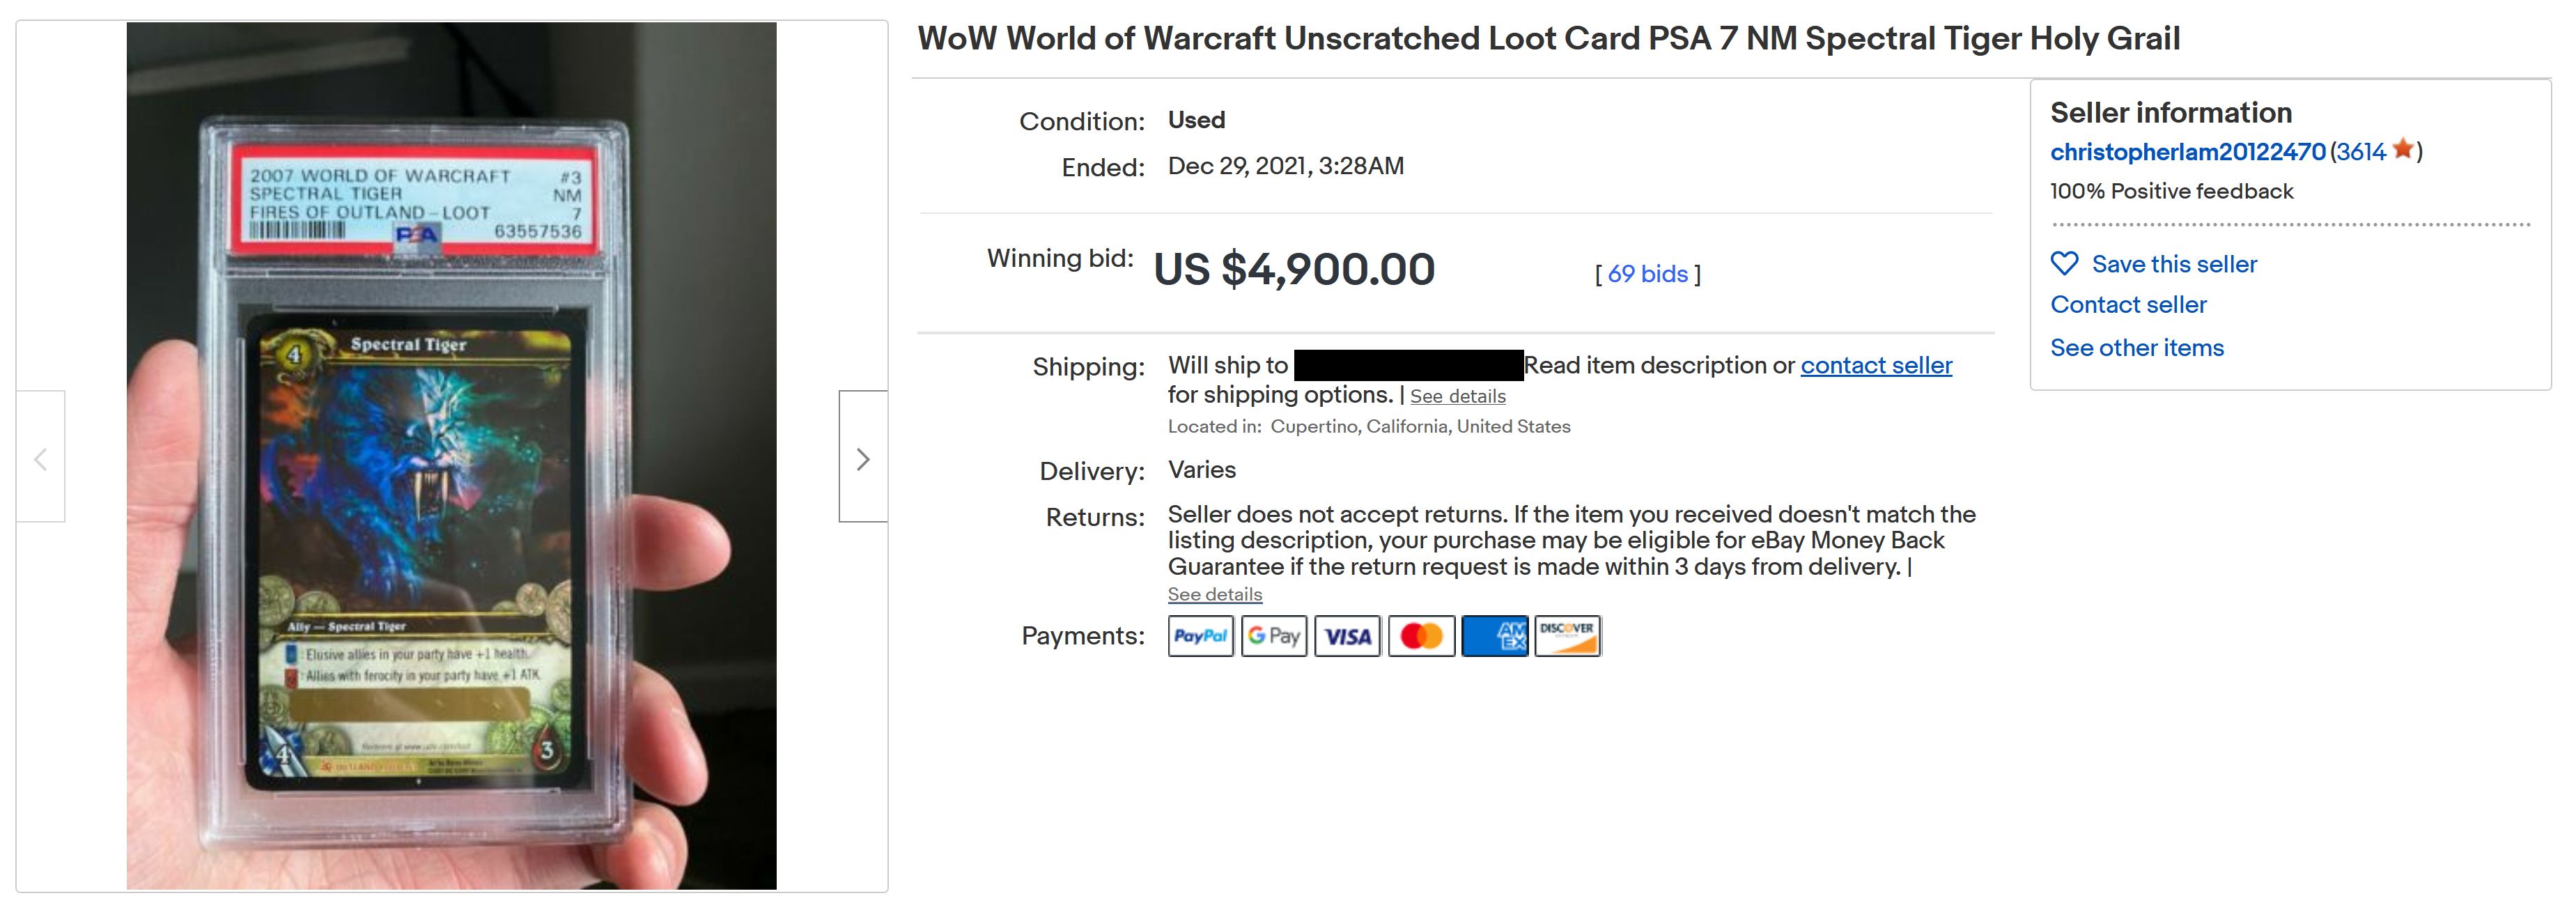Click the Contact seller sidebar link
2576x905 pixels.
point(2128,305)
